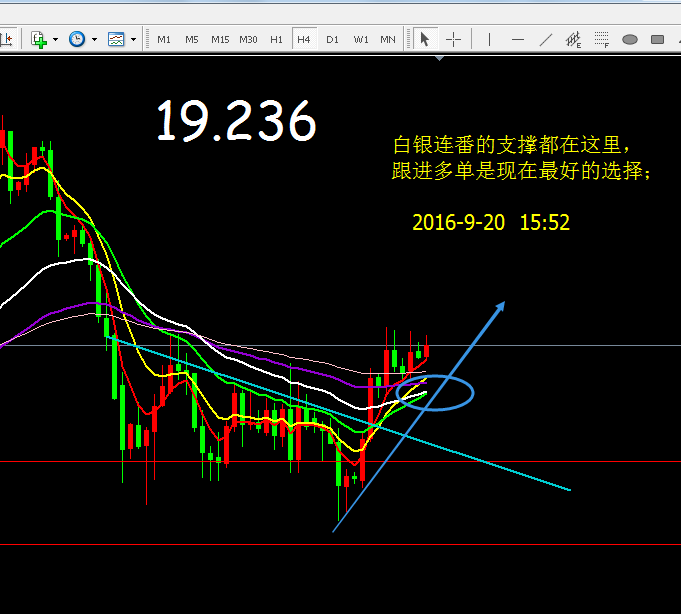Select the 19.236 price label on chart
This screenshot has width=681, height=614.
tap(236, 120)
